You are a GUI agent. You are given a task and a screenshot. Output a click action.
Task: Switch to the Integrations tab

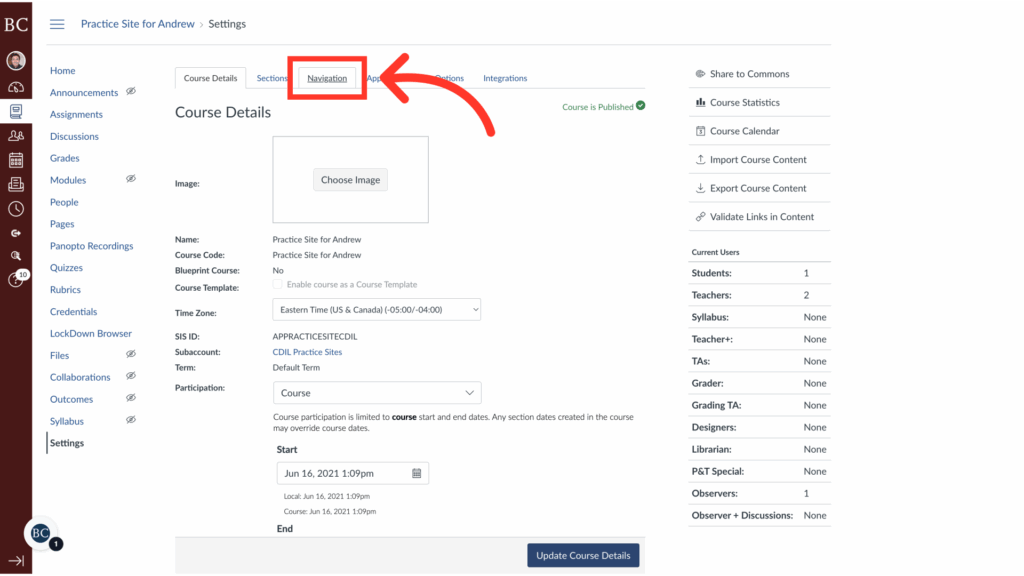pos(505,77)
